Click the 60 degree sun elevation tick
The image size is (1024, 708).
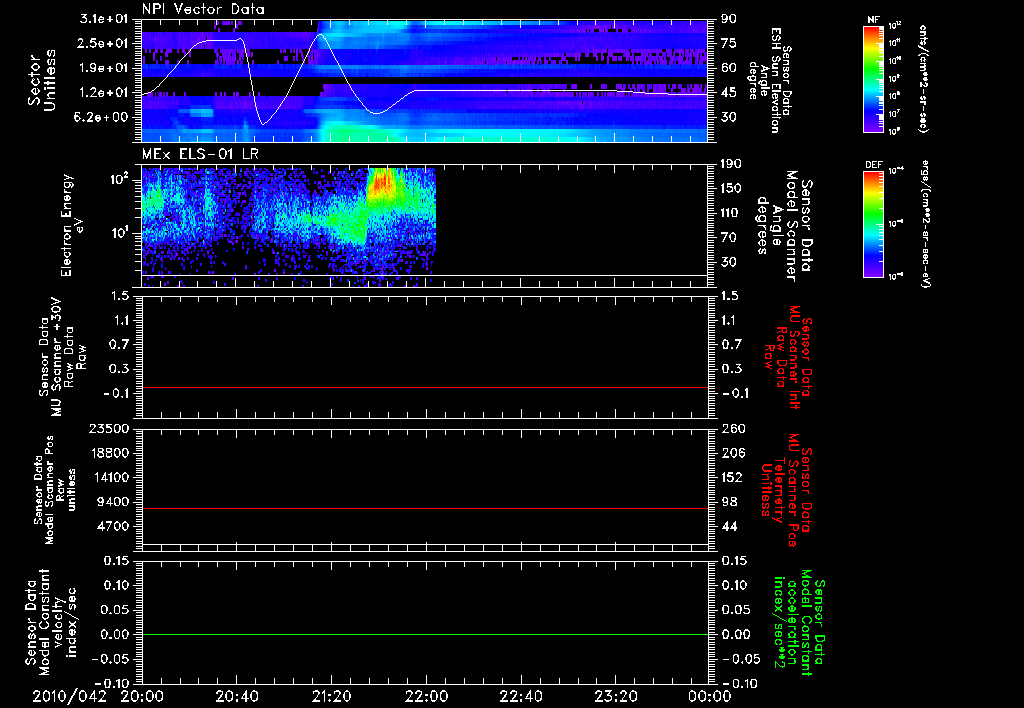[x=729, y=68]
